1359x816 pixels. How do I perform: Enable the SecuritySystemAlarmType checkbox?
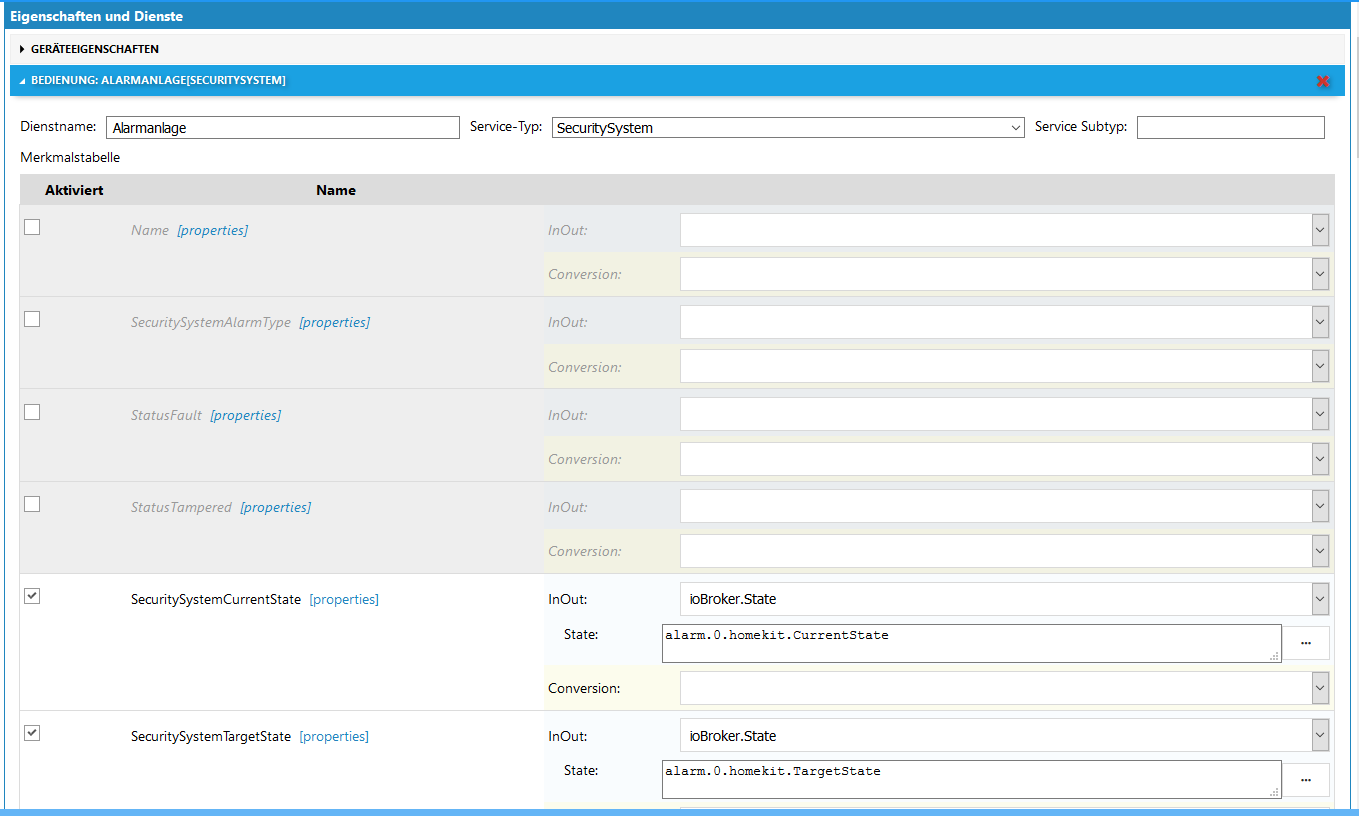click(x=32, y=319)
